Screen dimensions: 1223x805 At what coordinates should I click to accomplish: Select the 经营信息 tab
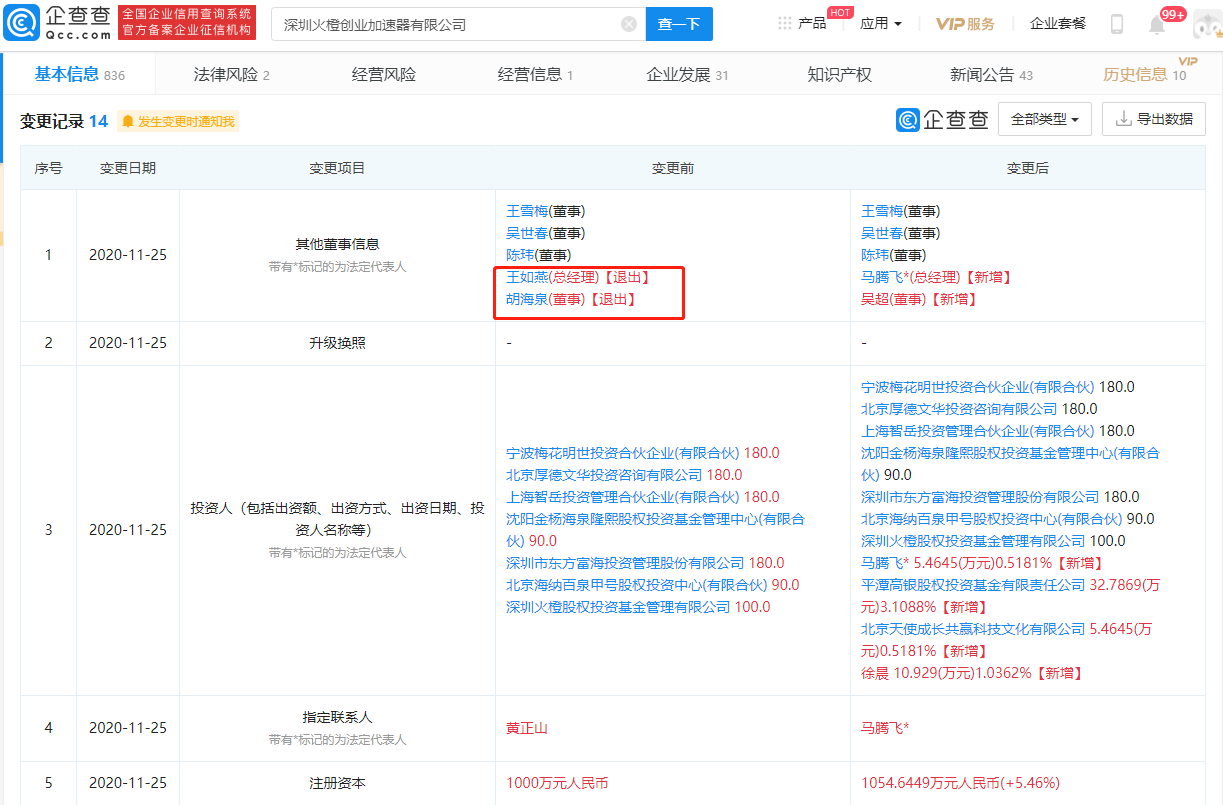(x=536, y=75)
